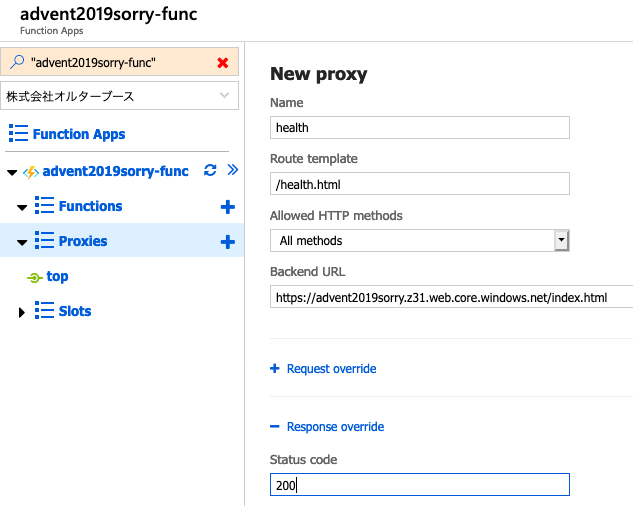
Task: Open the Request override link
Action: tap(331, 369)
